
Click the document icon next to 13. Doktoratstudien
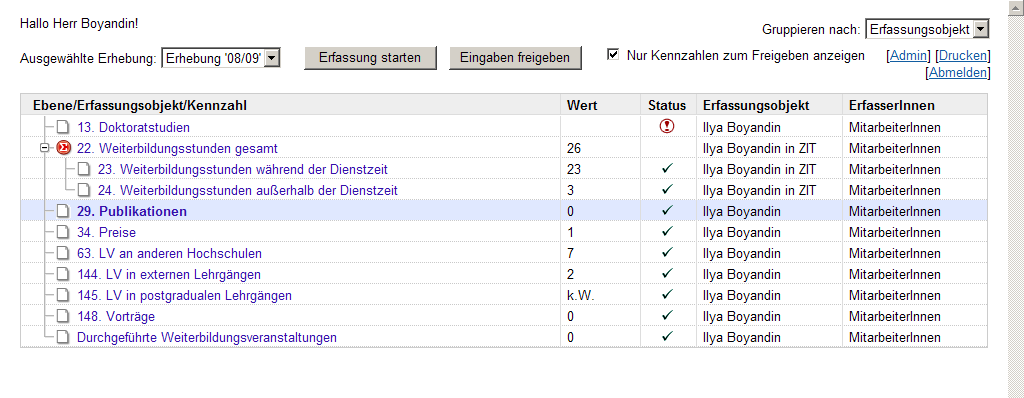click(63, 127)
